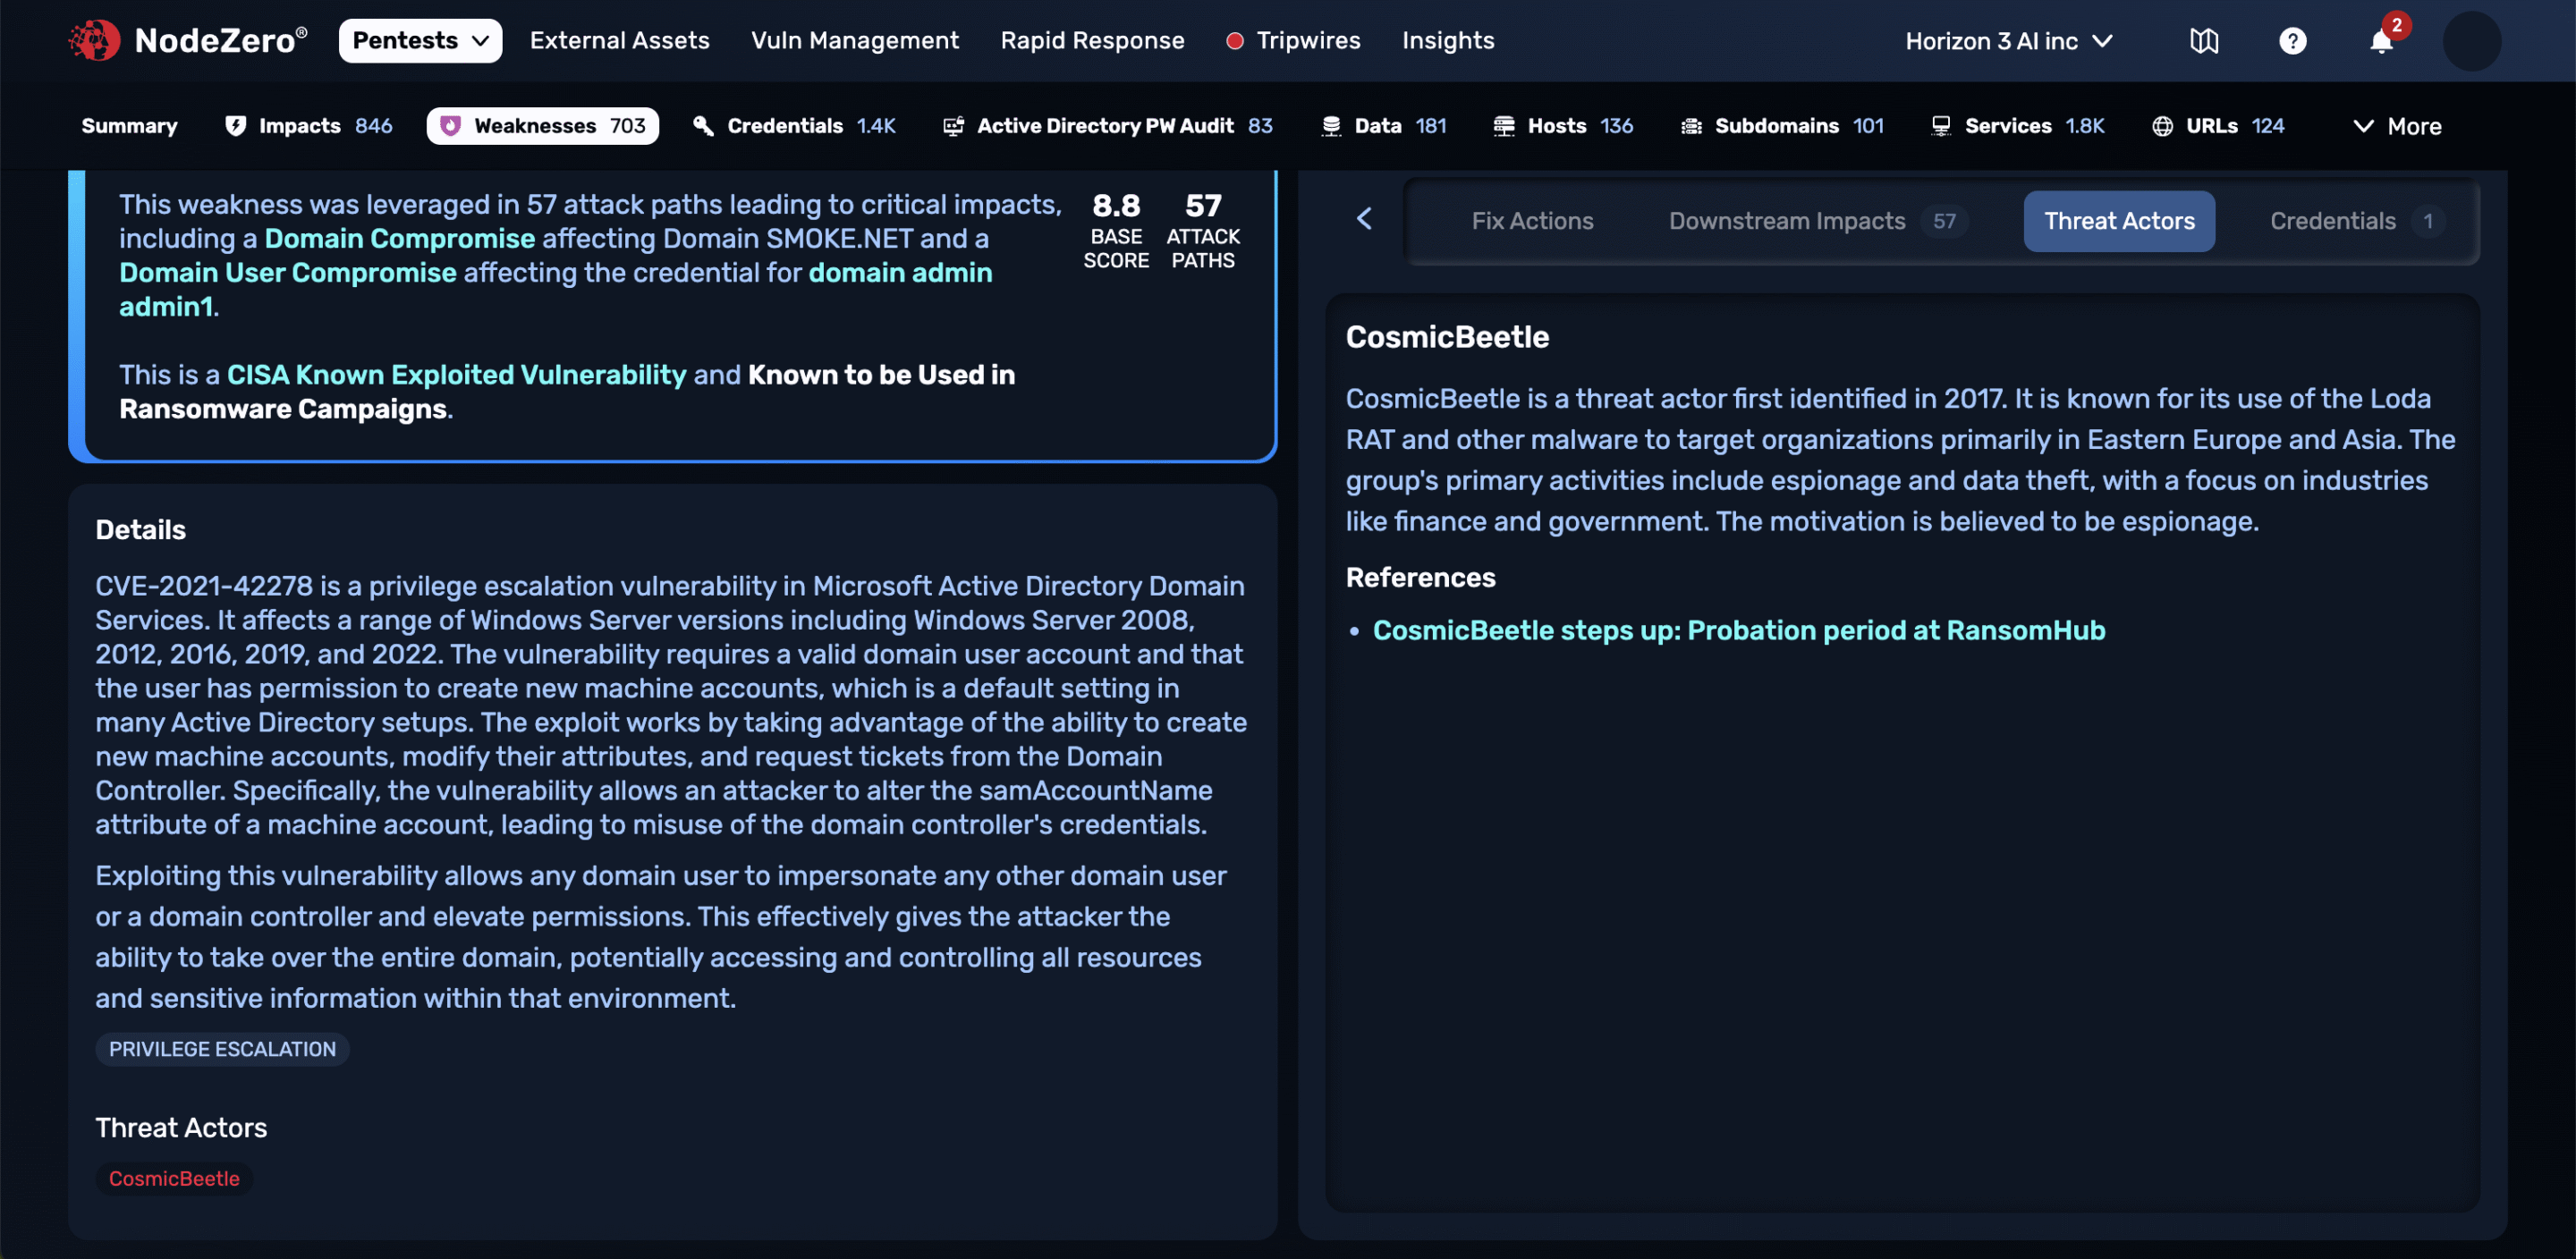The width and height of the screenshot is (2576, 1259).
Task: Follow the Domain User Compromise link
Action: point(287,272)
